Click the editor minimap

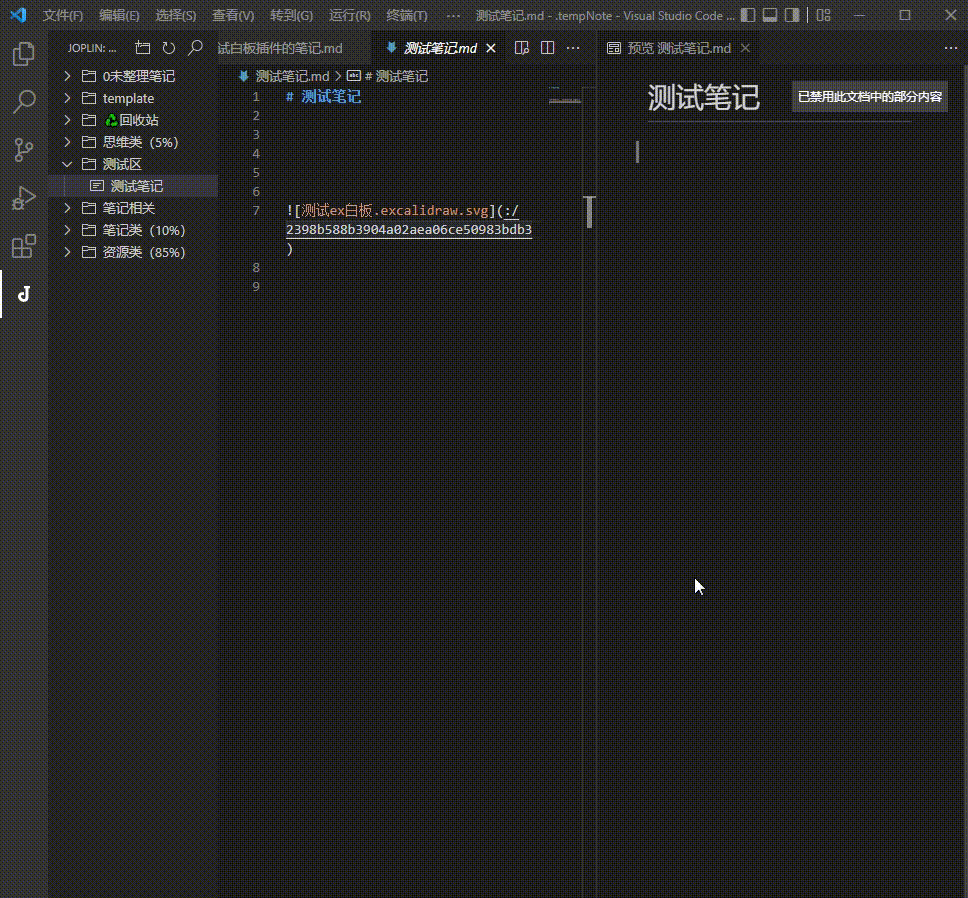point(564,96)
